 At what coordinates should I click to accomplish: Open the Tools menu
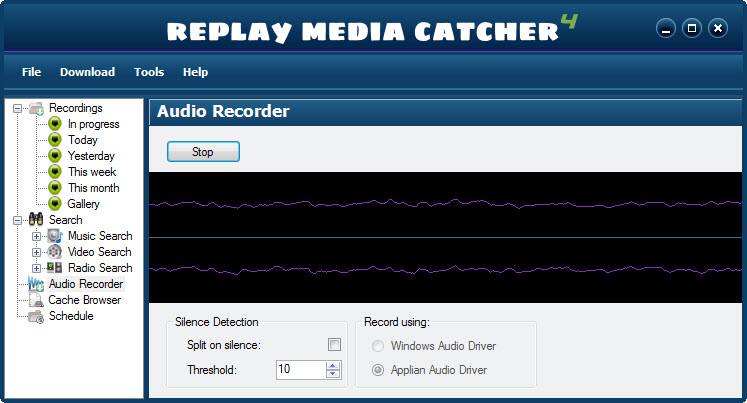[149, 72]
